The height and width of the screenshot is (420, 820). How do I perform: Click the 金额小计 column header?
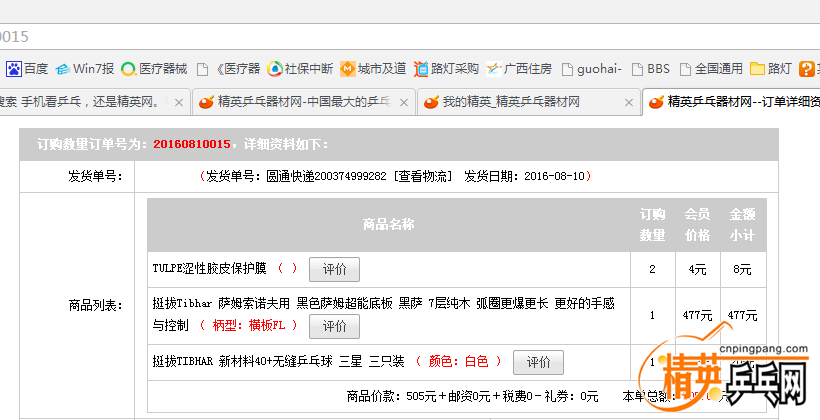[x=742, y=225]
